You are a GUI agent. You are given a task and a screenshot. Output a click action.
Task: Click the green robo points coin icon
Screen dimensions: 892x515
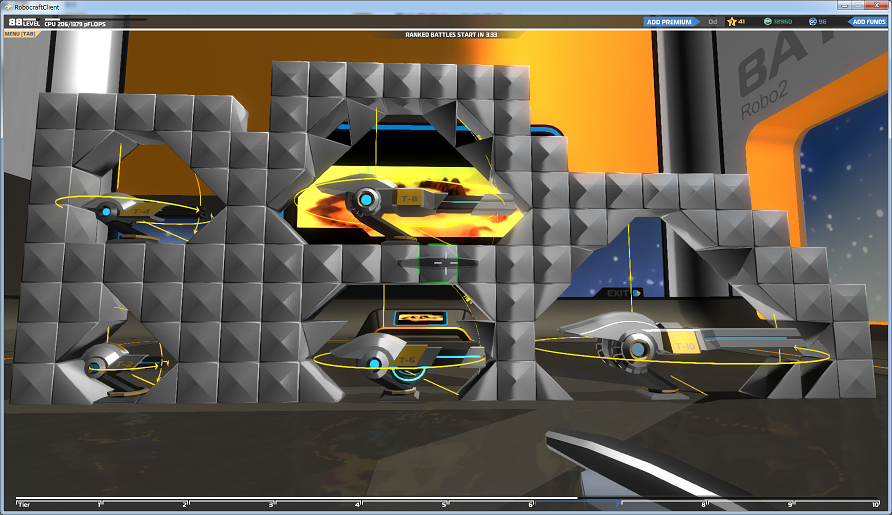pos(767,22)
